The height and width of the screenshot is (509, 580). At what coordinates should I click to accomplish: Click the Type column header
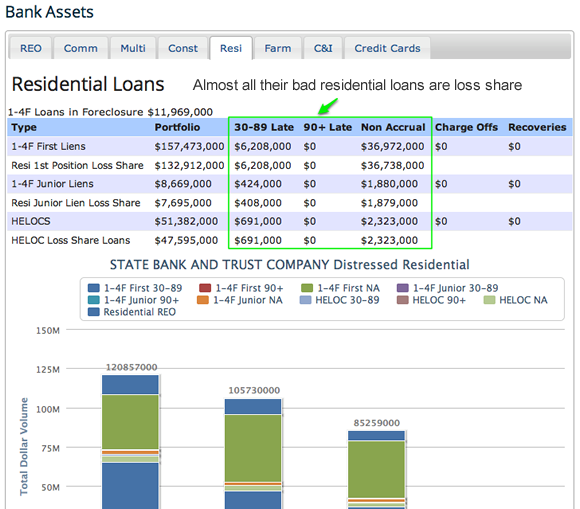[24, 127]
